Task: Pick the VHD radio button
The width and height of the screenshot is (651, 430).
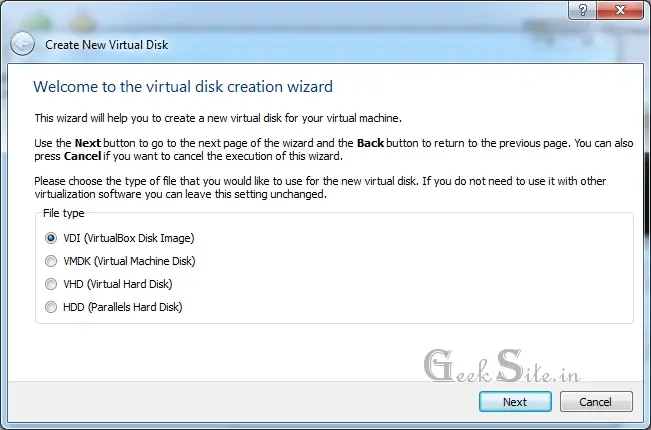Action: click(x=51, y=284)
